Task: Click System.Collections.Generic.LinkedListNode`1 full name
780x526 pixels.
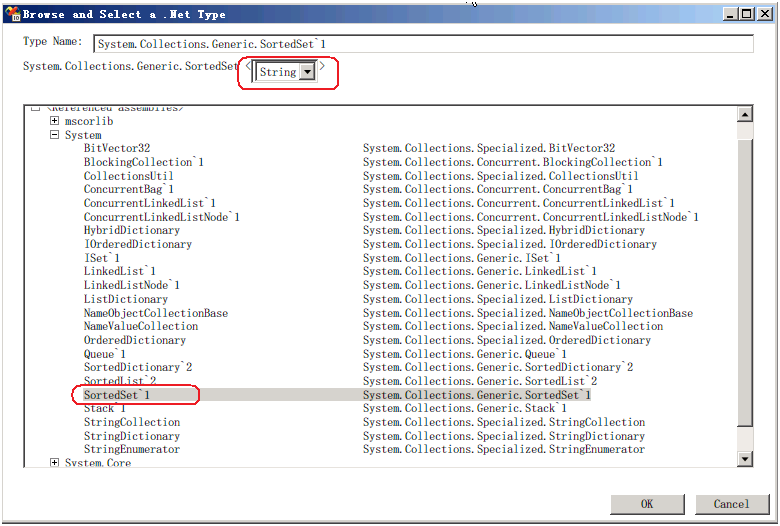Action: click(x=492, y=285)
